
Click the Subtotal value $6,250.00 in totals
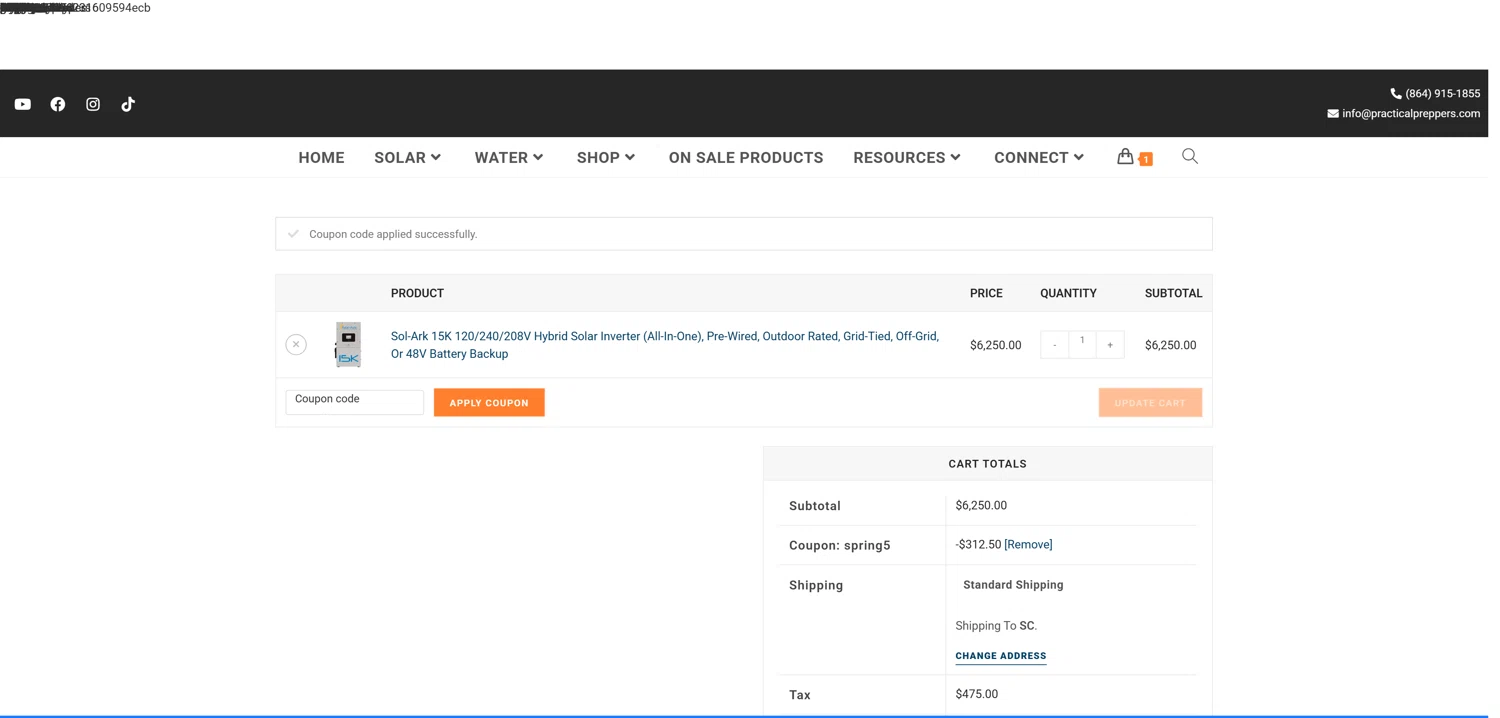(x=981, y=505)
